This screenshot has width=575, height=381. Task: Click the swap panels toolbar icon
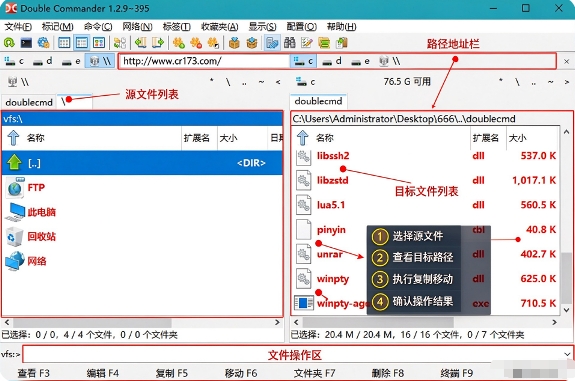(x=120, y=43)
